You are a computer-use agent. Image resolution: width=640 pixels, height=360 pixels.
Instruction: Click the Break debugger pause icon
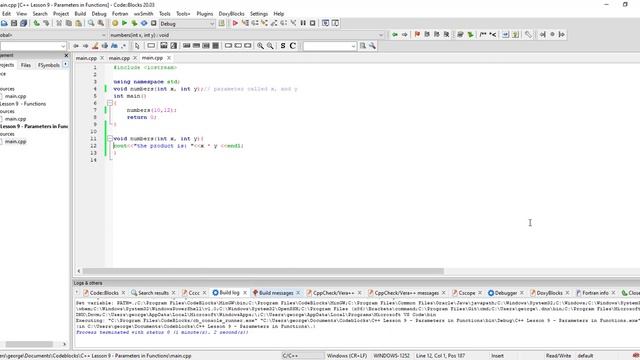[x=303, y=23]
